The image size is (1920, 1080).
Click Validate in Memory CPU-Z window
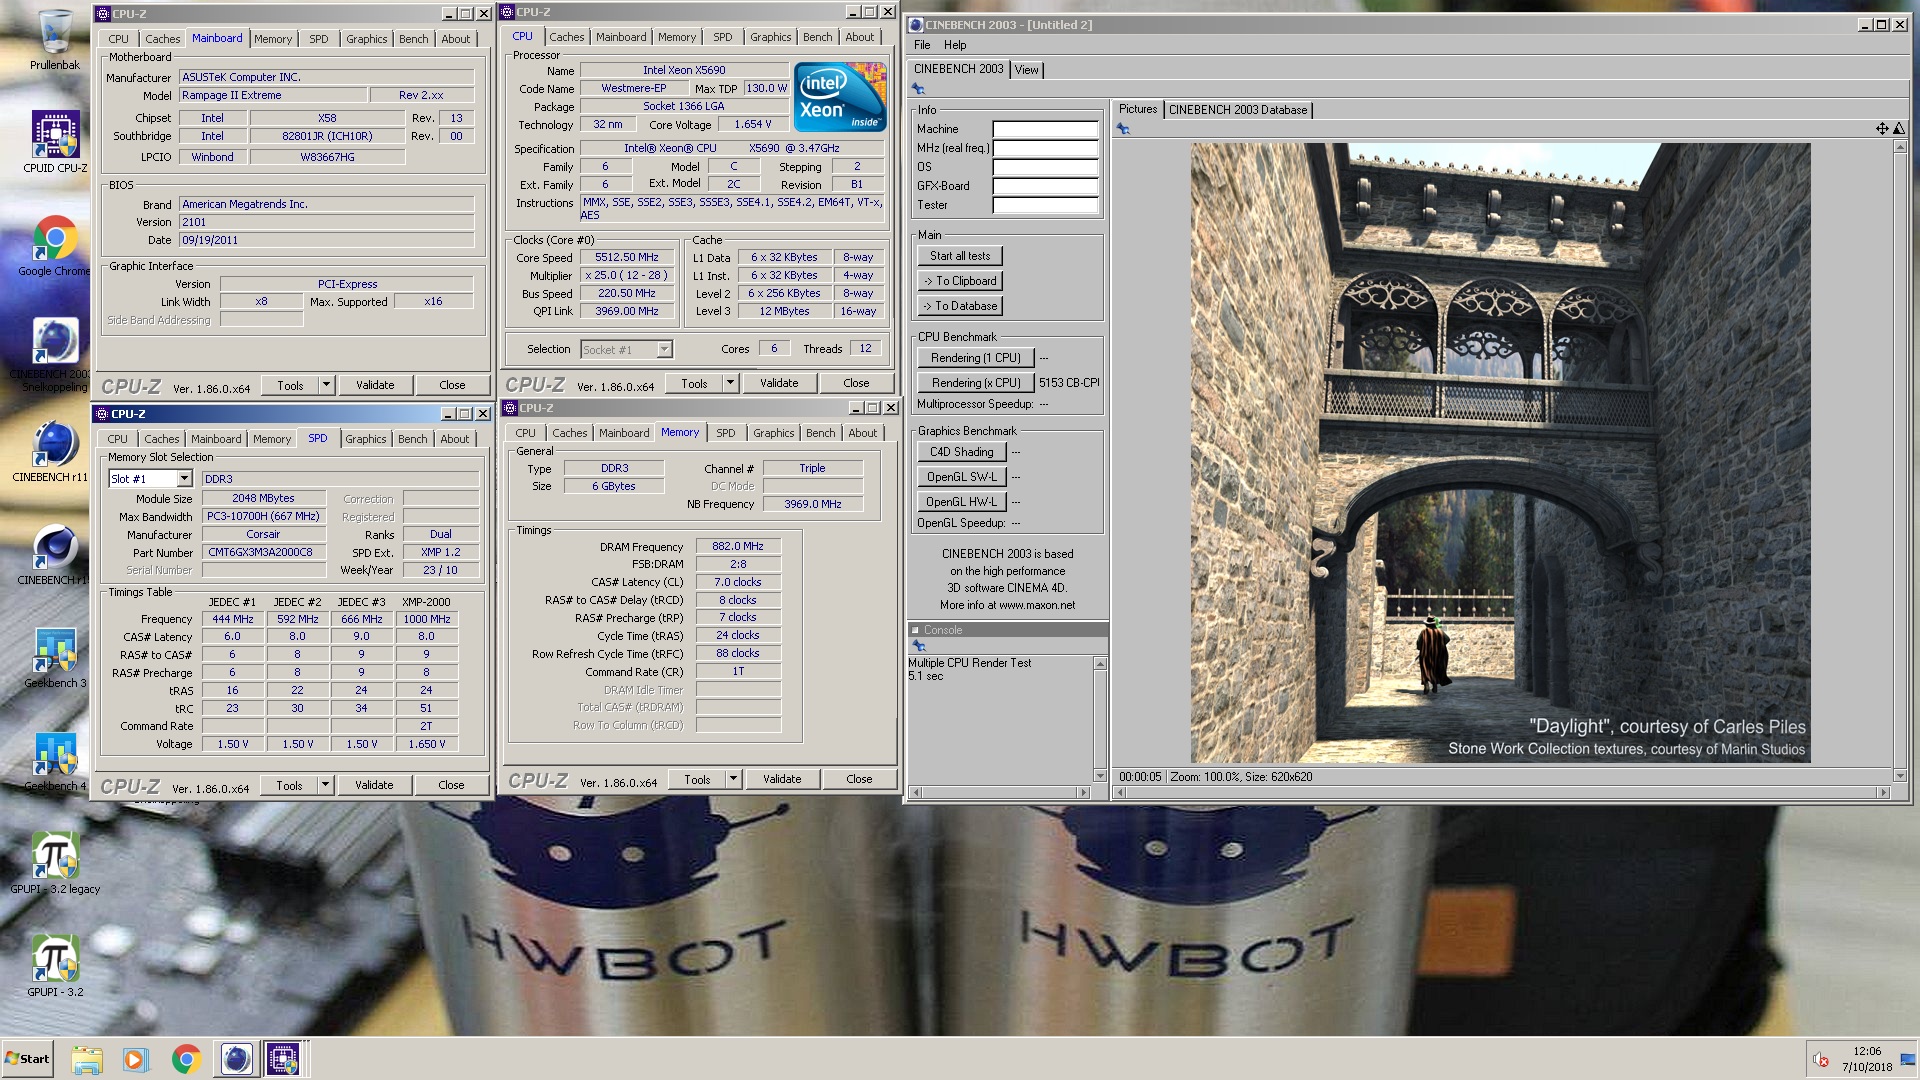pos(782,779)
